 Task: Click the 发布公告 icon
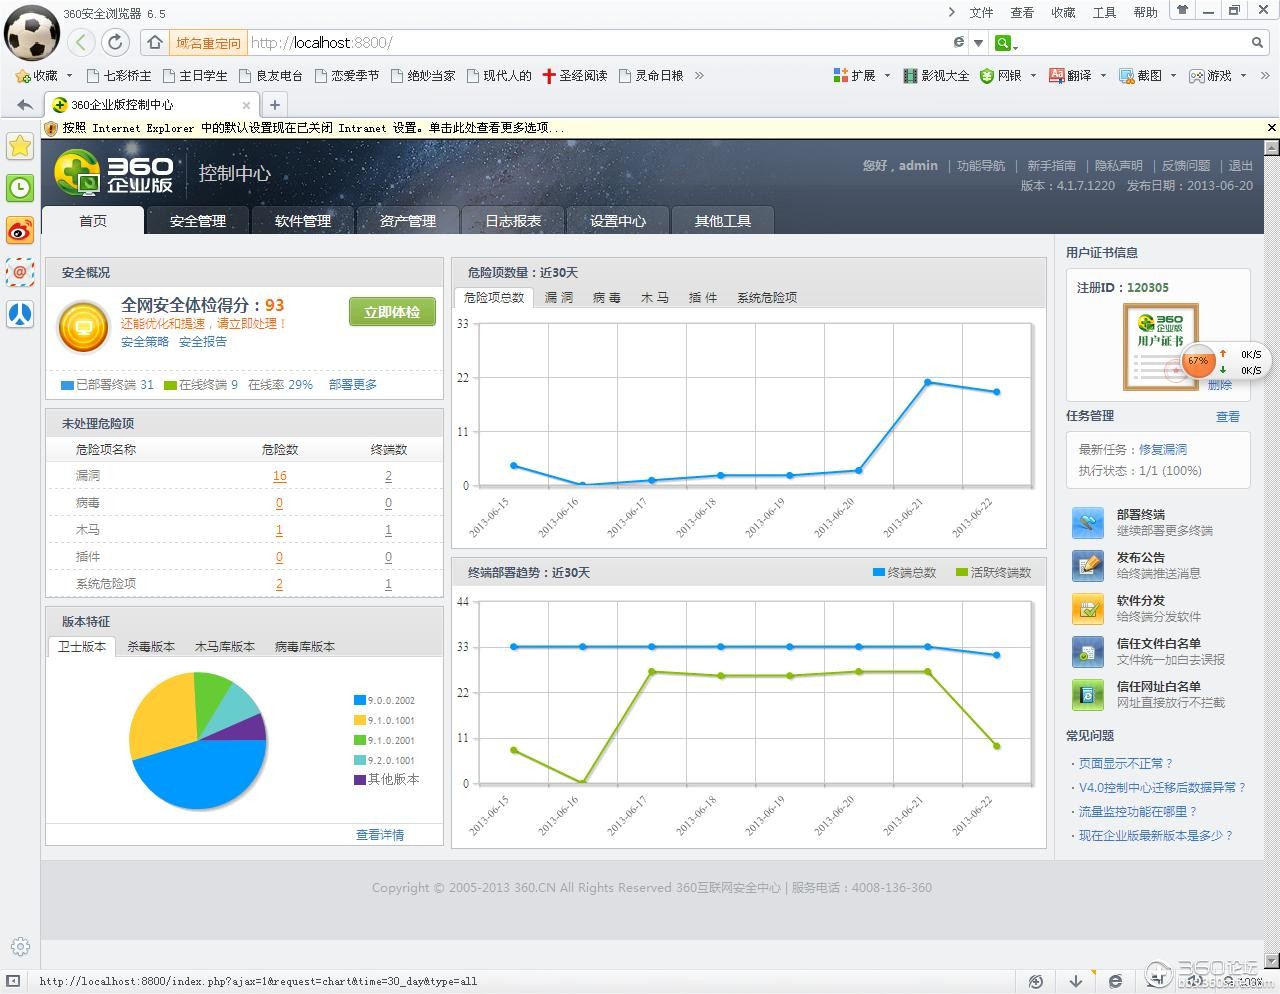coord(1087,565)
